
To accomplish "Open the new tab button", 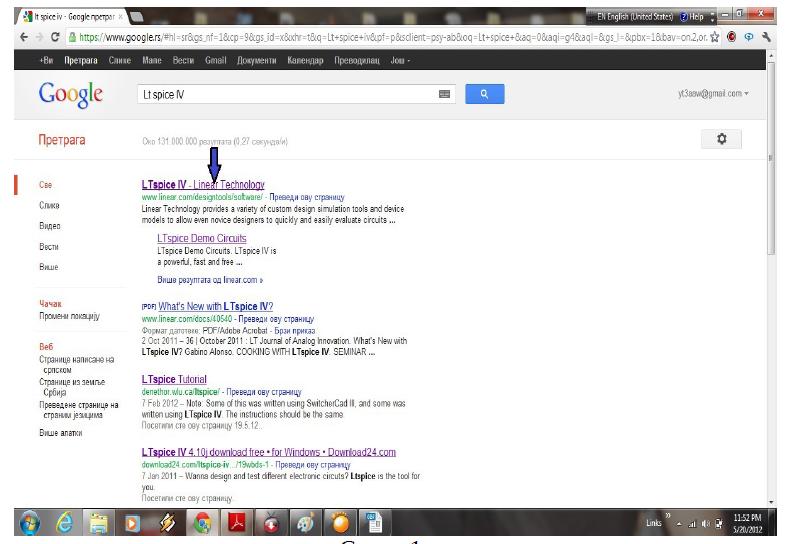I will [x=136, y=17].
